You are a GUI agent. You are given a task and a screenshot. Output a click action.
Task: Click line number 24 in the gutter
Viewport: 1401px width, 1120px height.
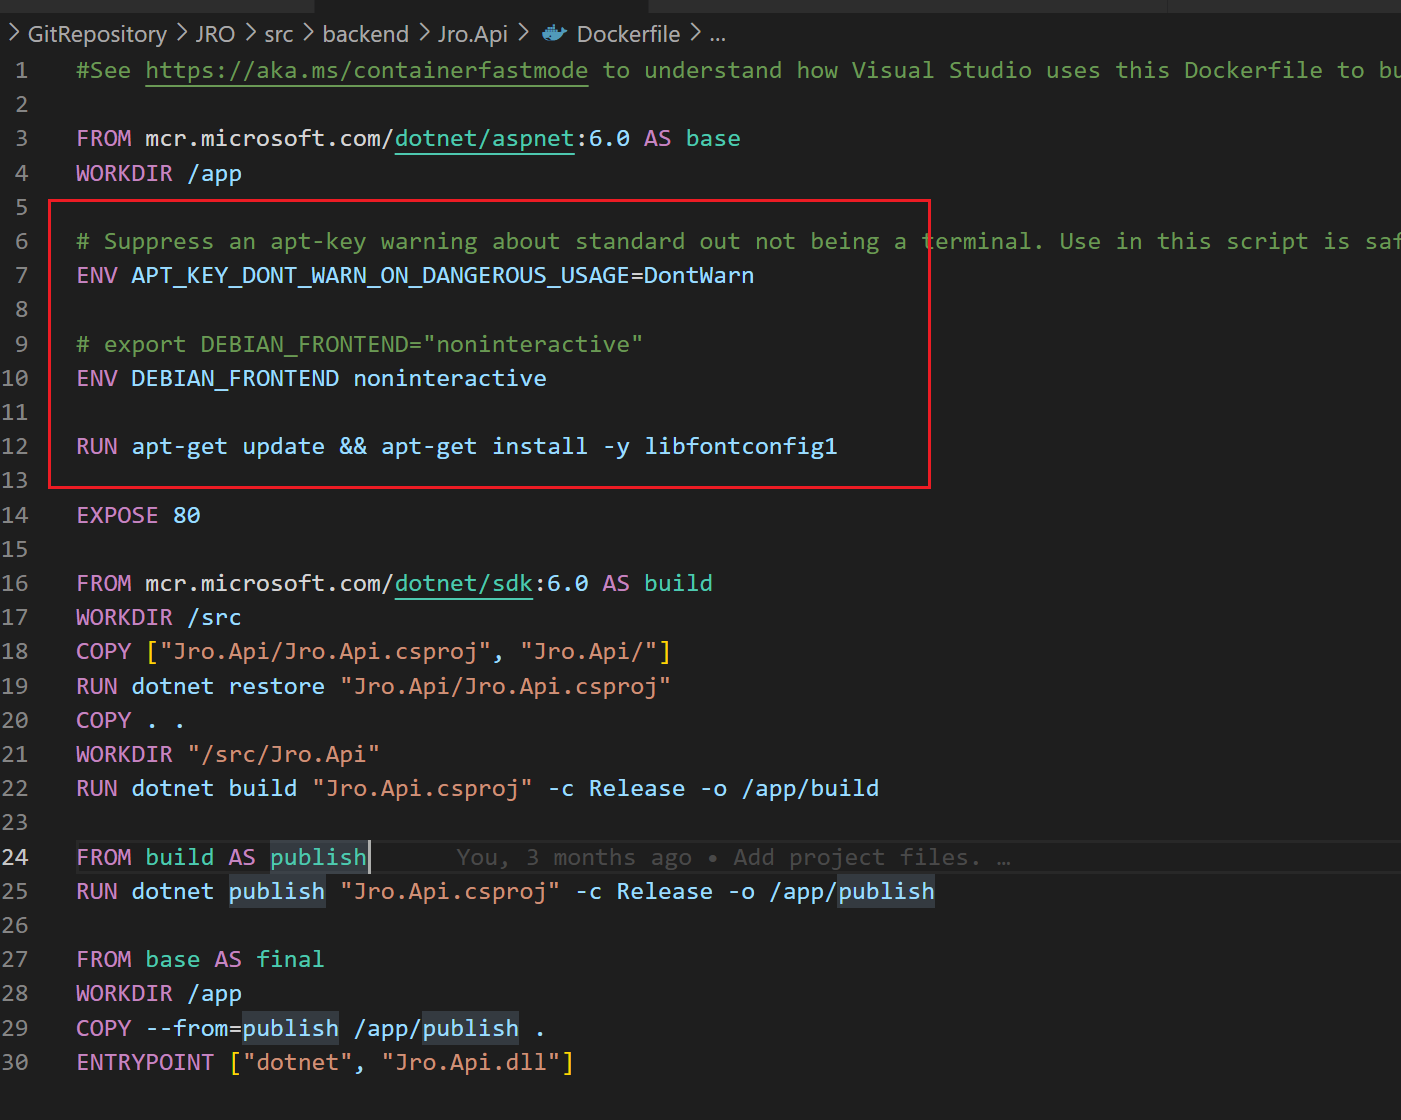tap(16, 857)
